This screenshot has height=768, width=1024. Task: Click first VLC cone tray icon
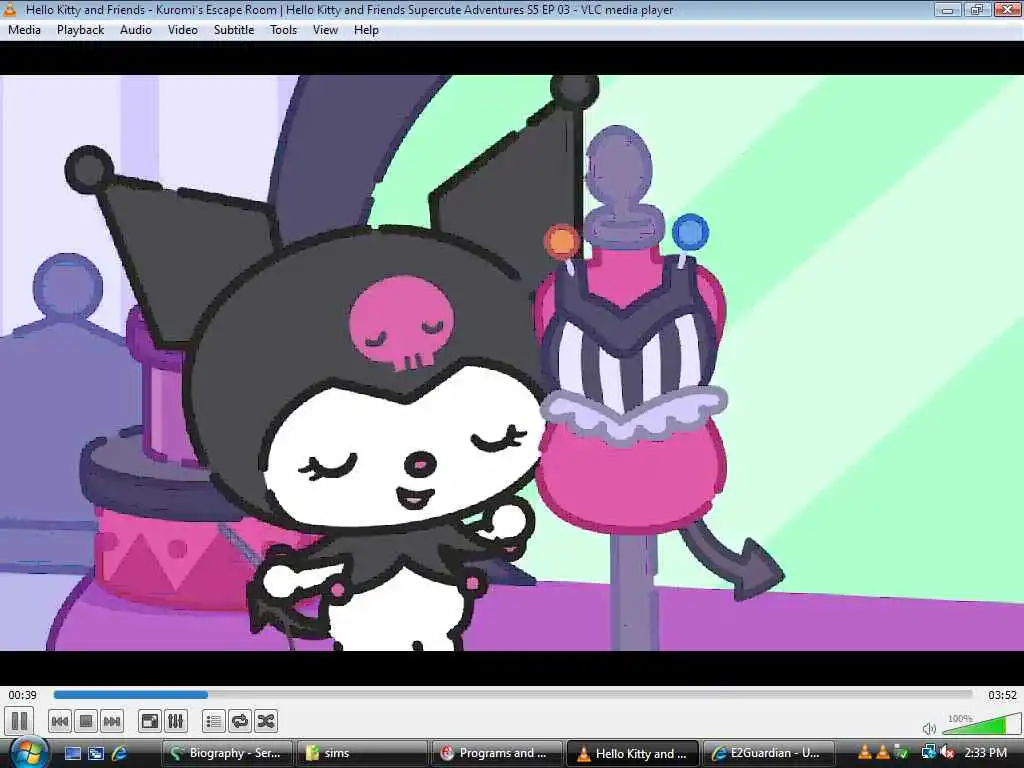865,753
